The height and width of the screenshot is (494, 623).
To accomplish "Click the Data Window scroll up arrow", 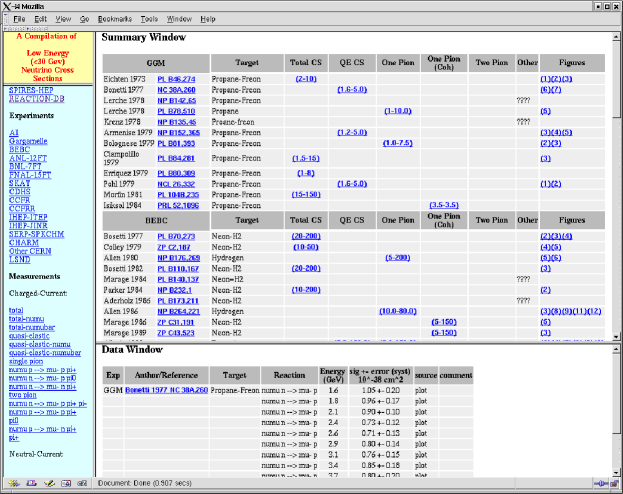I will pyautogui.click(x=616, y=349).
